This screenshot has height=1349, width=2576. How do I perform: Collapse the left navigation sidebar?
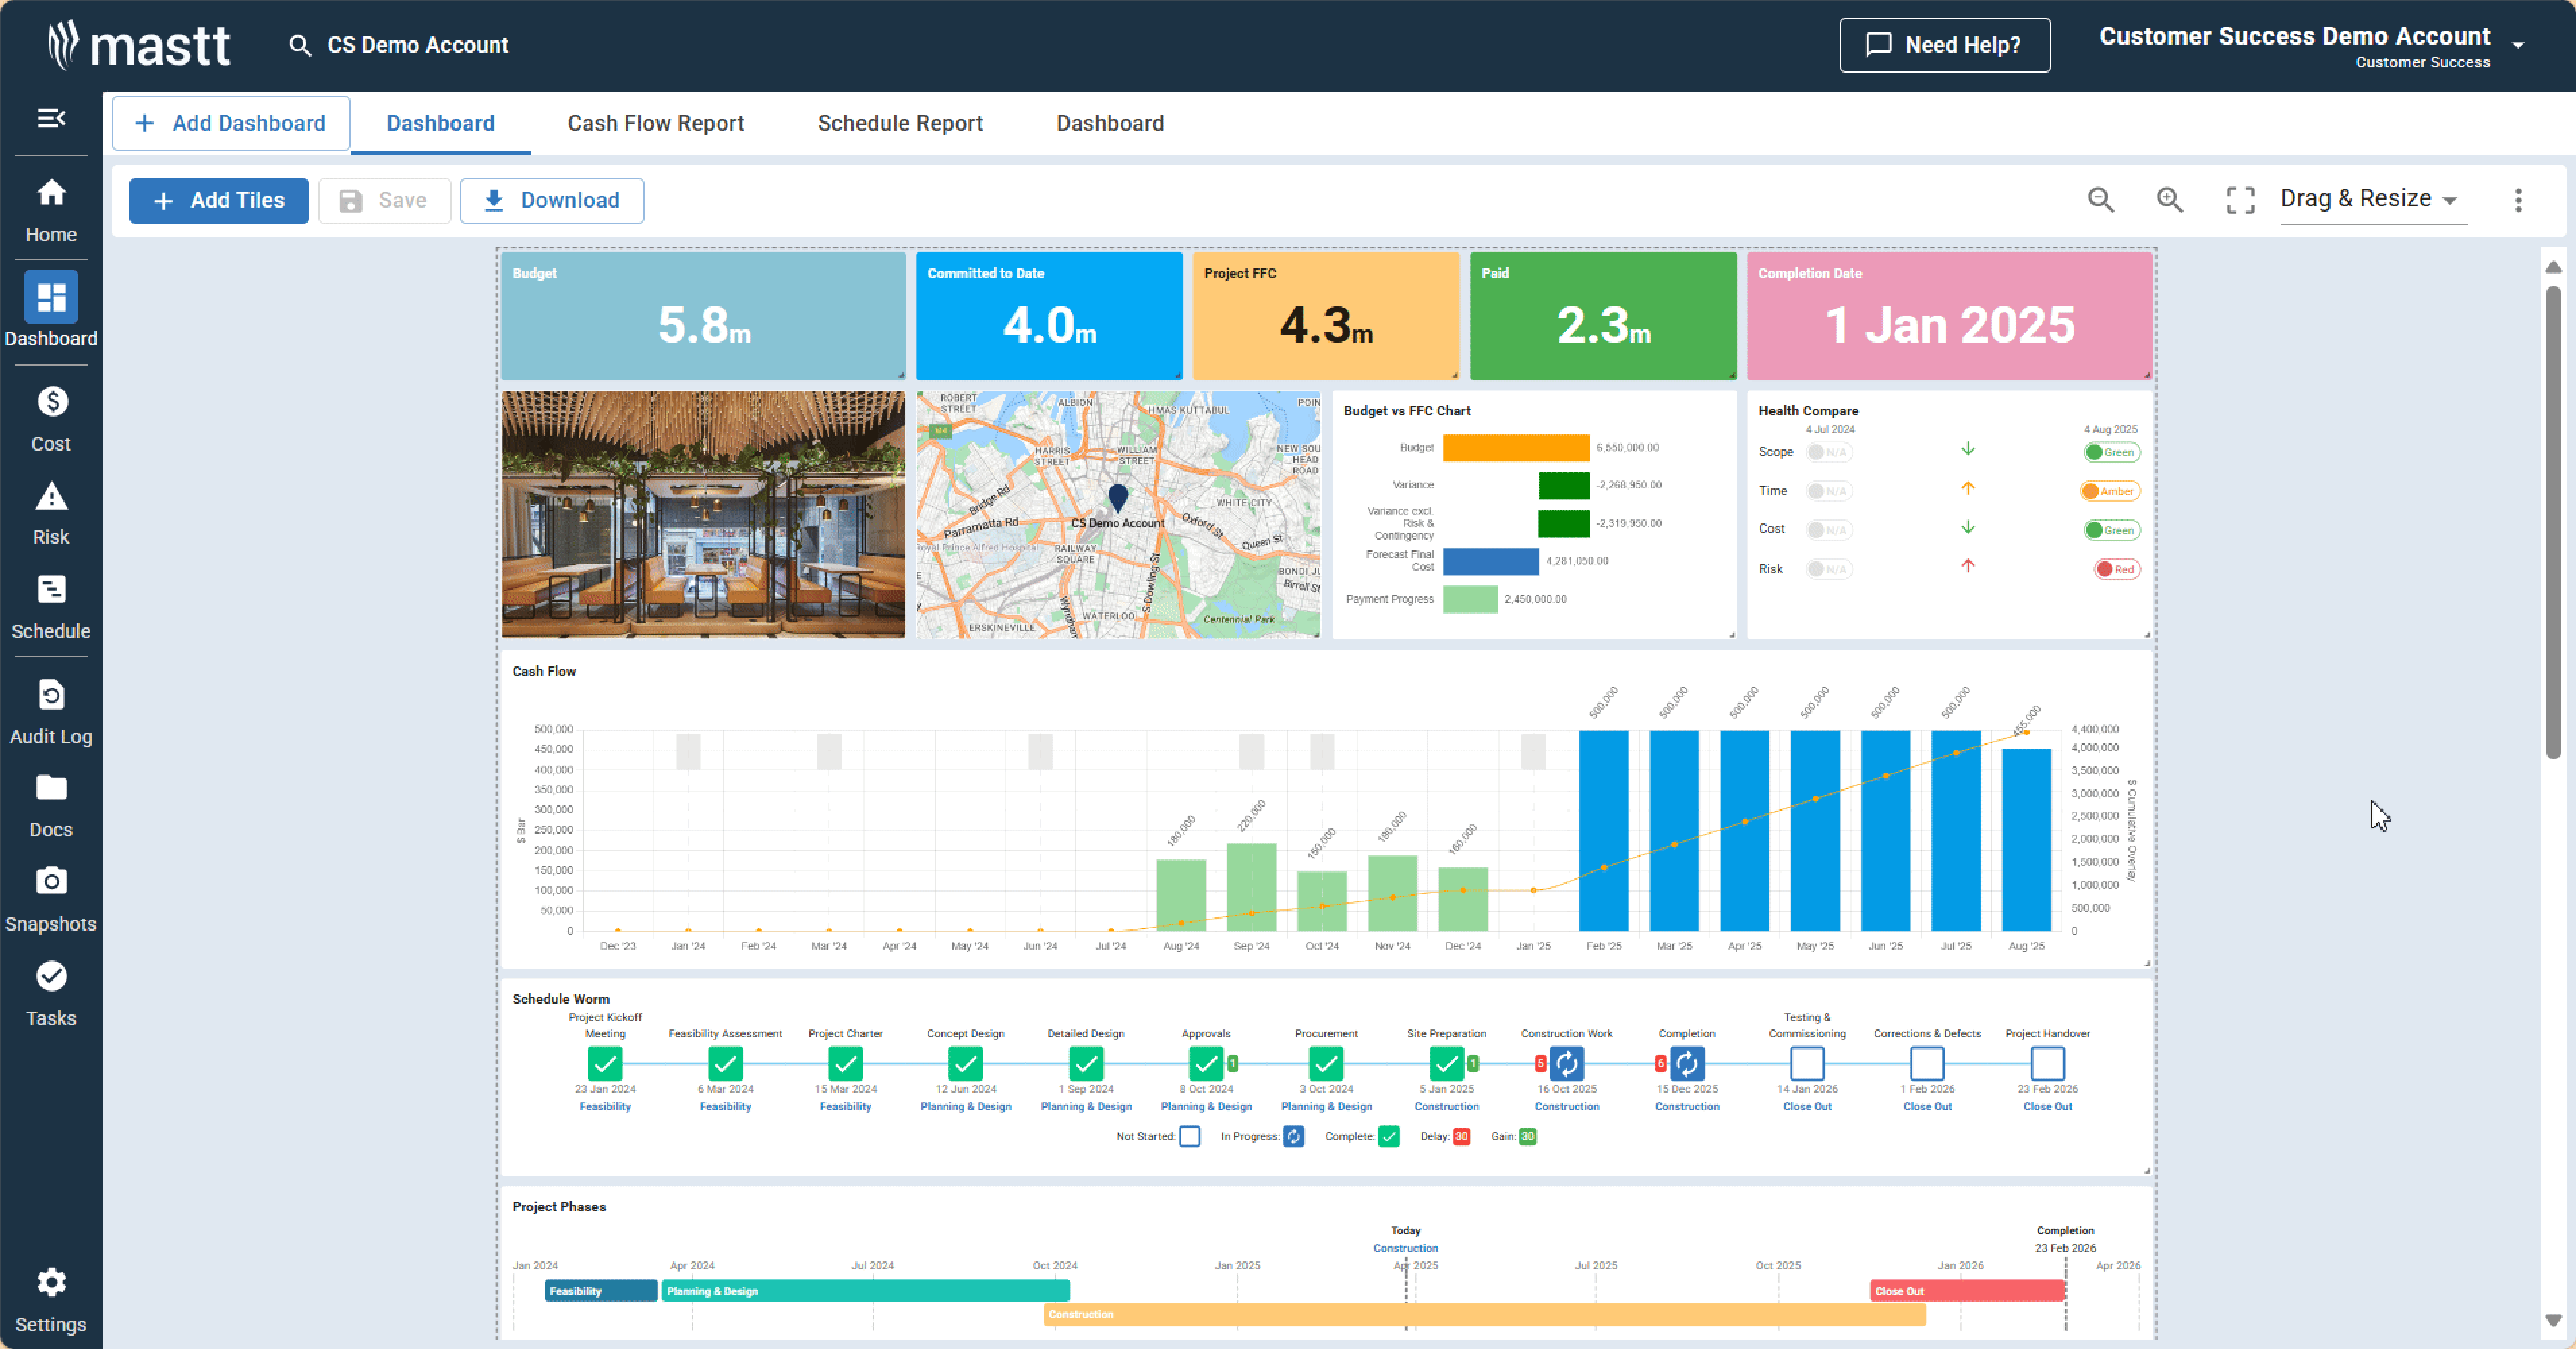[51, 119]
